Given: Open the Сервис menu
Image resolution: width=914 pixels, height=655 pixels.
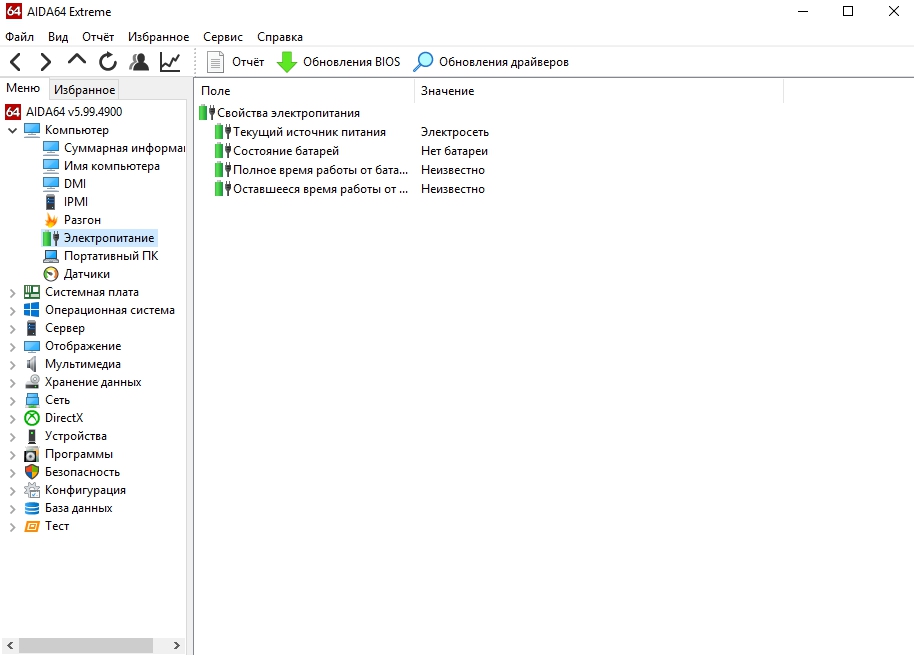Looking at the screenshot, I should click(223, 37).
